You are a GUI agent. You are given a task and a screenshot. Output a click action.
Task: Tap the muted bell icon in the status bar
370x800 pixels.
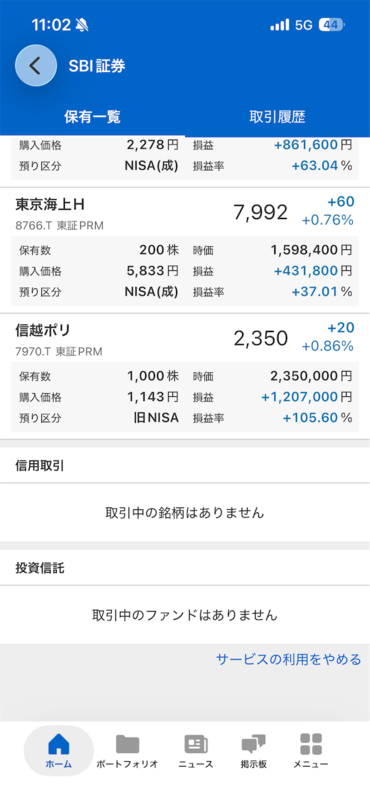click(x=81, y=24)
